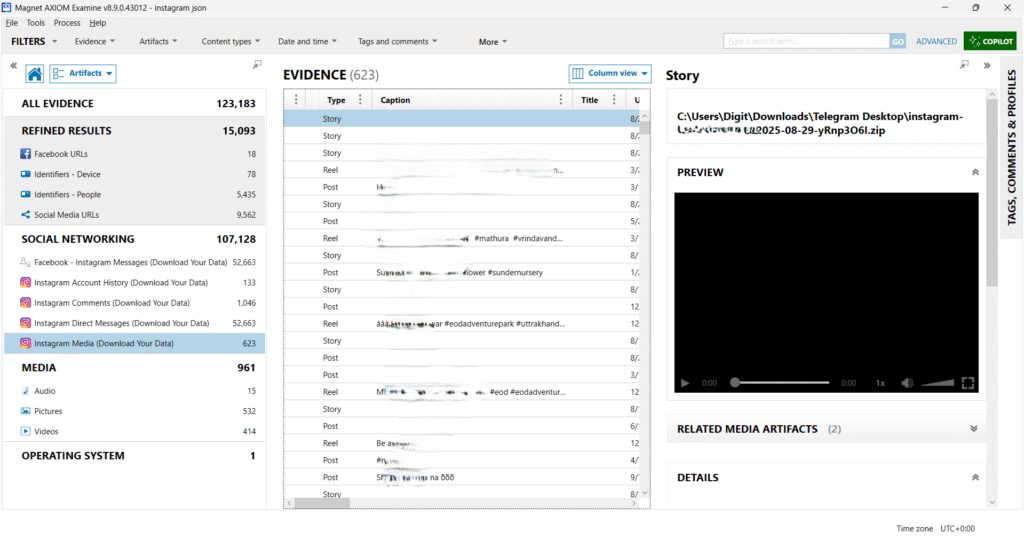Viewport: 1024px width, 541px height.
Task: Open the Date and time filter
Action: click(308, 42)
